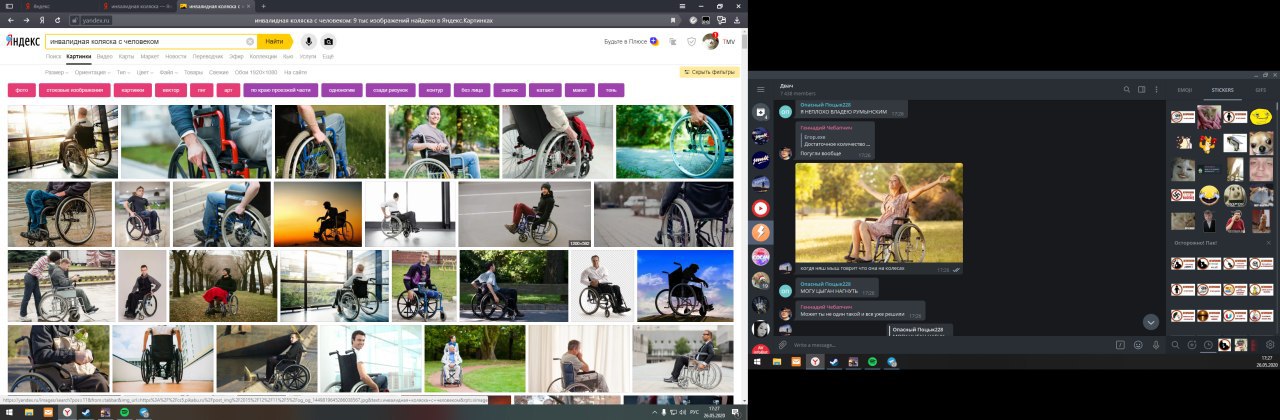
Task: Open browser downloads icon
Action: point(736,19)
